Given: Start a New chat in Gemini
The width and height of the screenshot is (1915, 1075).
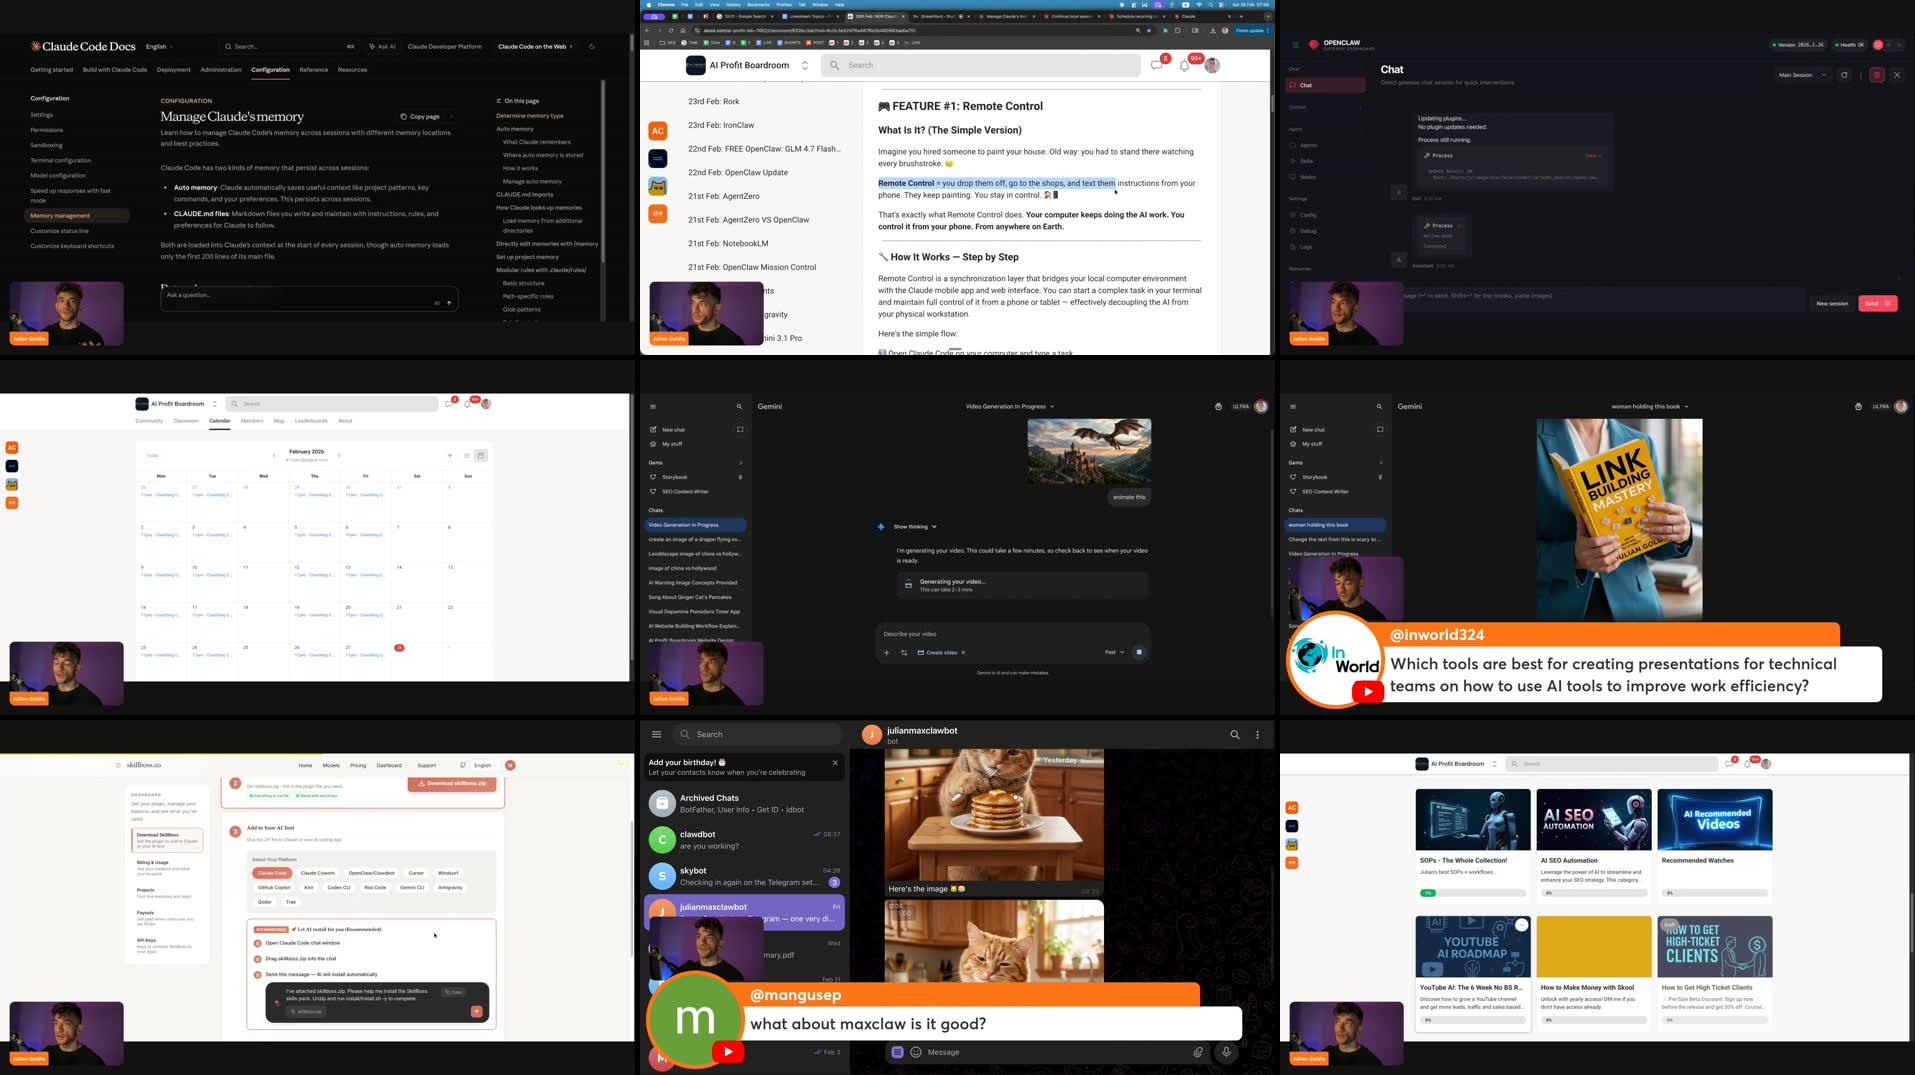Looking at the screenshot, I should point(671,429).
